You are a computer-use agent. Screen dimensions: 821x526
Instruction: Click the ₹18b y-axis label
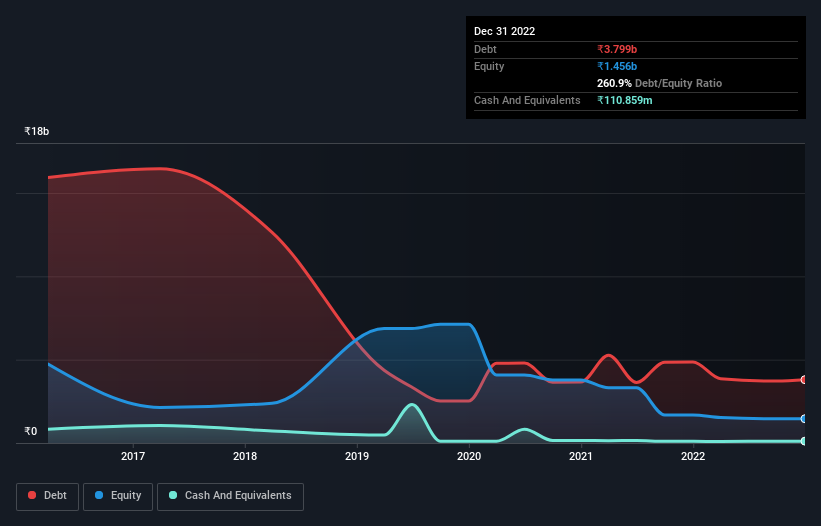(37, 131)
